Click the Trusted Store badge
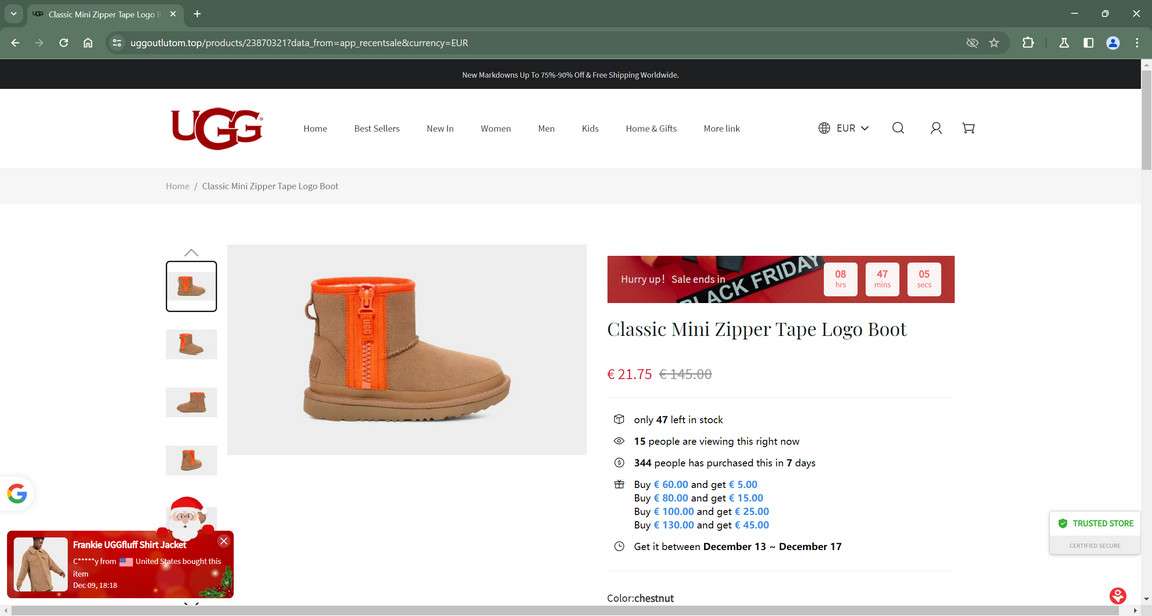Screen dimensions: 1152x616 pos(1095,533)
